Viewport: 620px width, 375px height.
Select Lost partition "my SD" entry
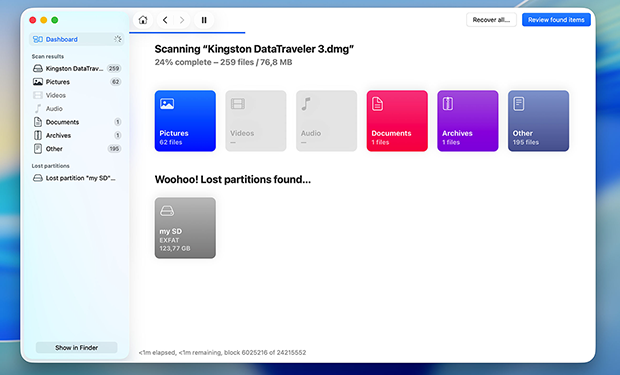76,178
